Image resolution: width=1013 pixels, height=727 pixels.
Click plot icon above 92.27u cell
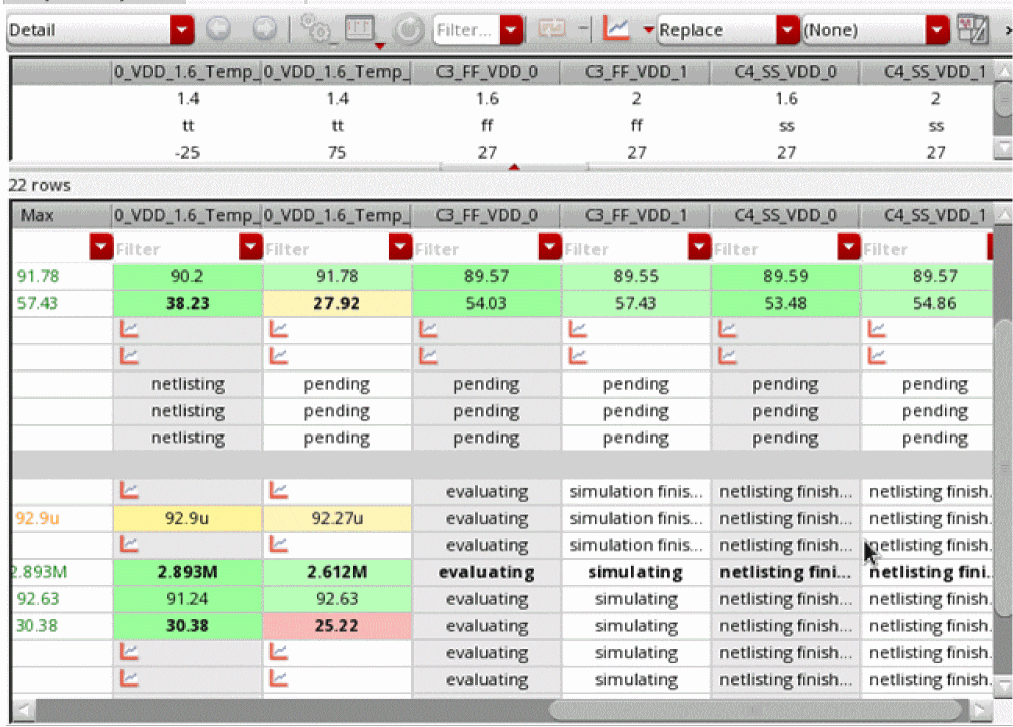coord(278,490)
